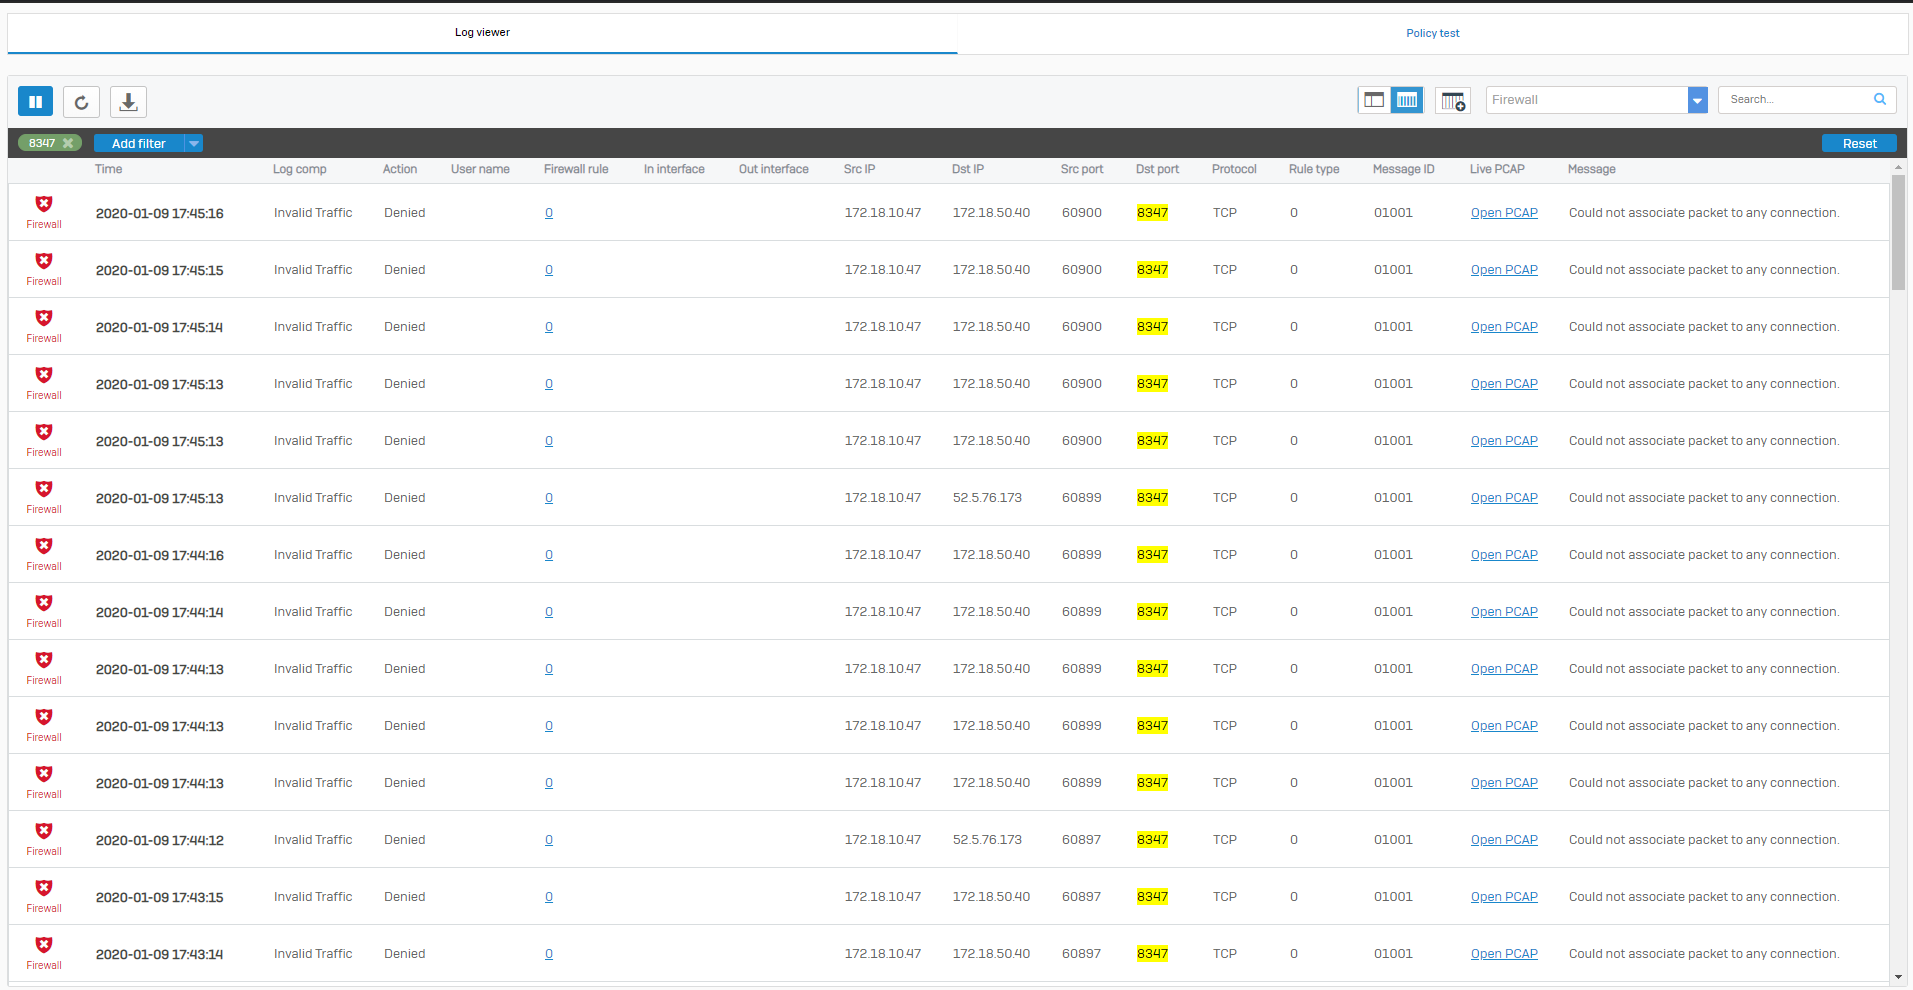Open PCAP for the 17:45:16 entry

coord(1503,213)
